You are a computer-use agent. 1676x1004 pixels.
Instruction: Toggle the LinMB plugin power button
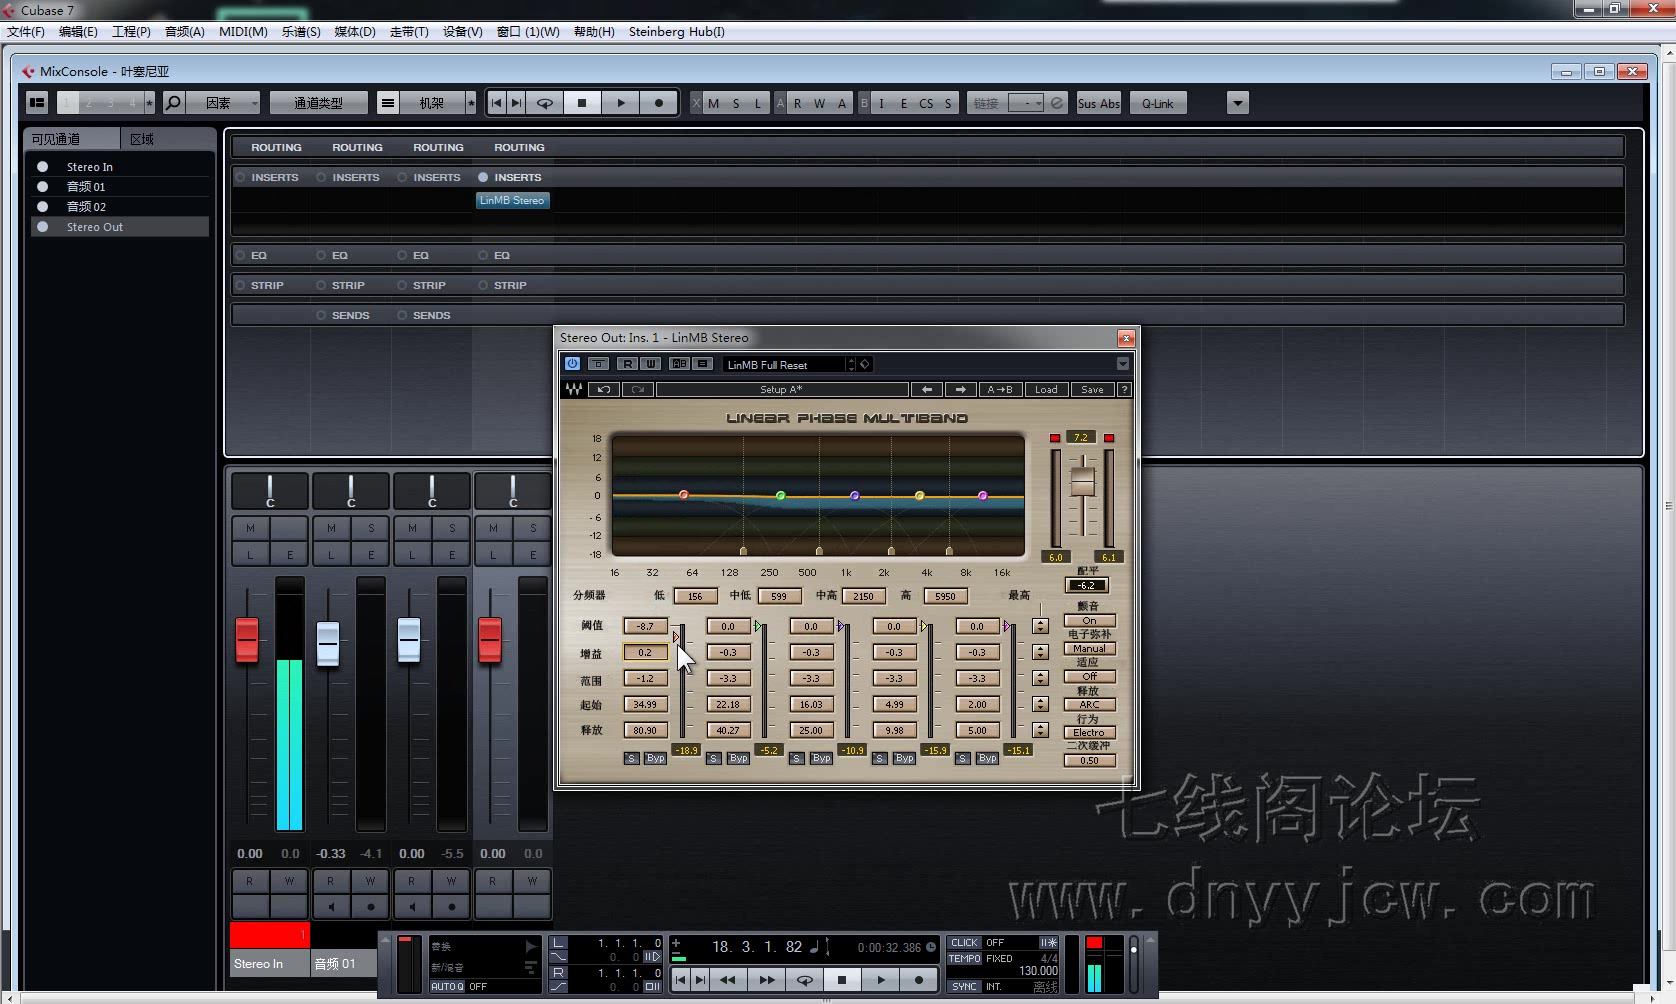(572, 364)
